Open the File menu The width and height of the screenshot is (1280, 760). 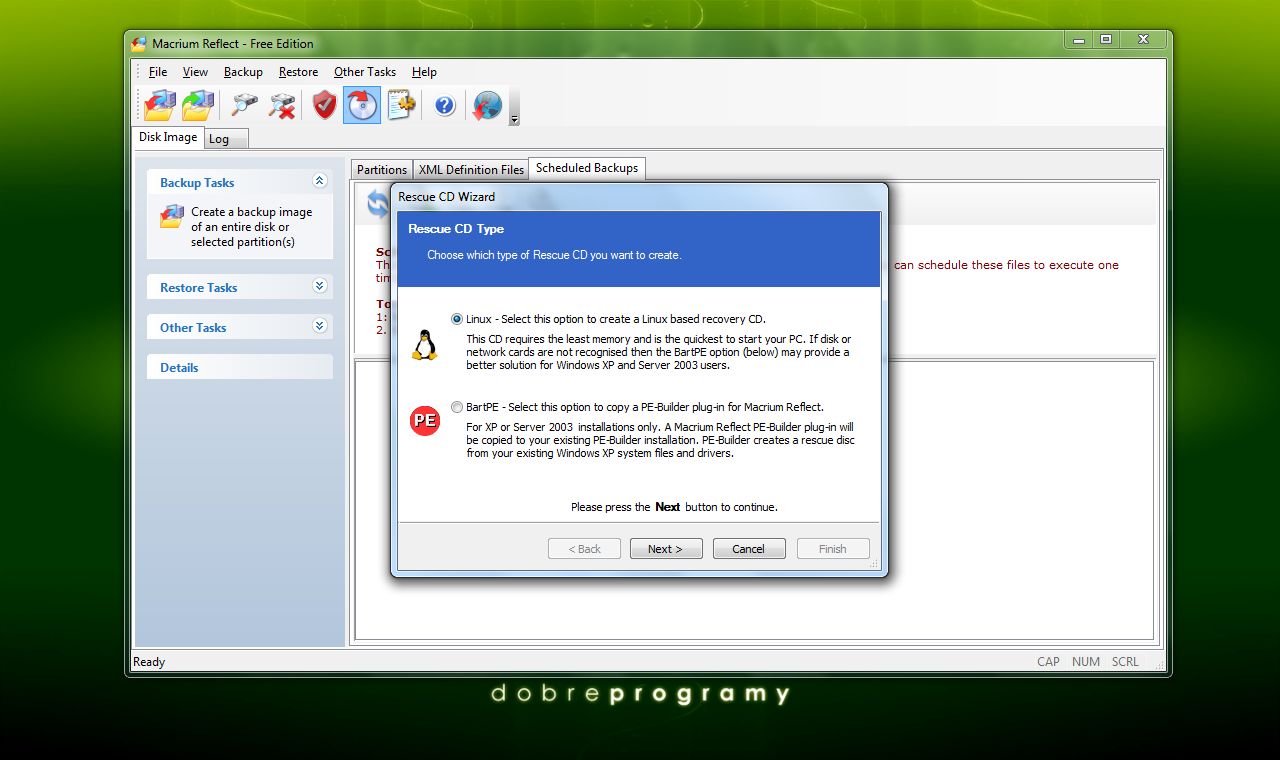coord(158,72)
